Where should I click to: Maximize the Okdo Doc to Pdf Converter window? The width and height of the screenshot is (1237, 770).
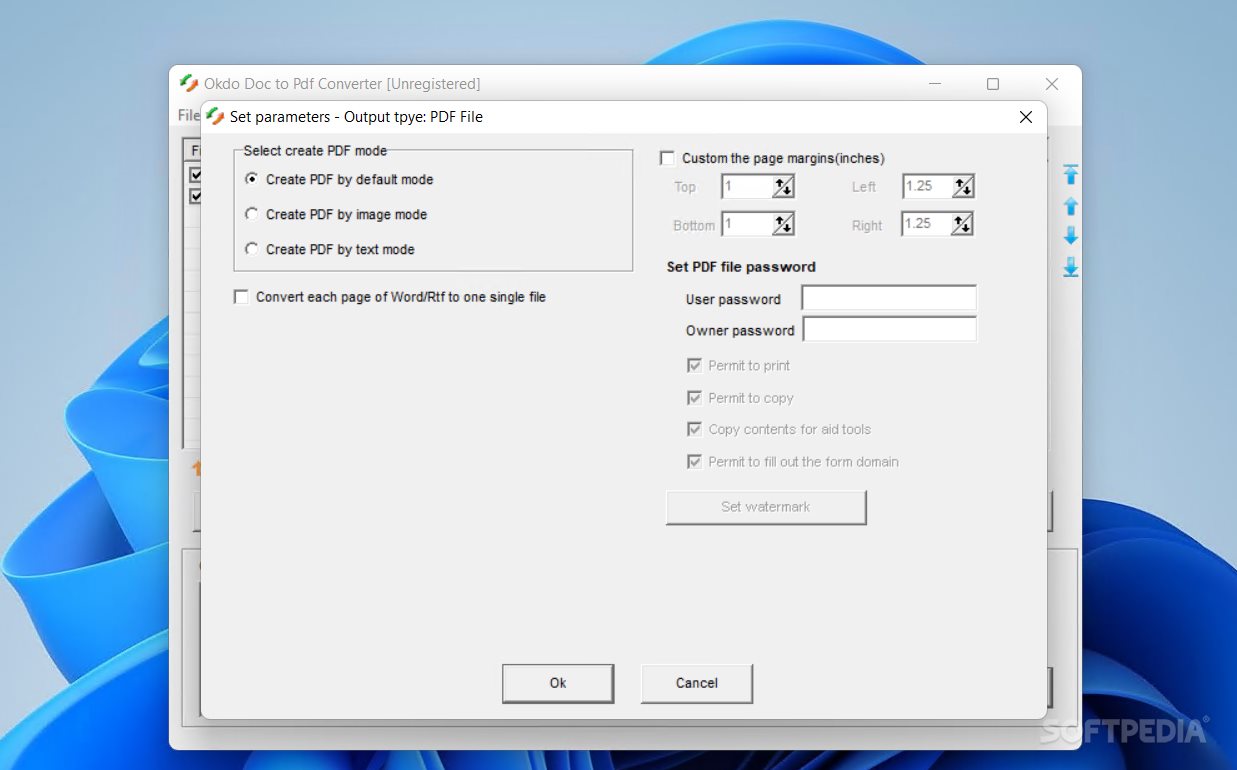click(x=992, y=84)
